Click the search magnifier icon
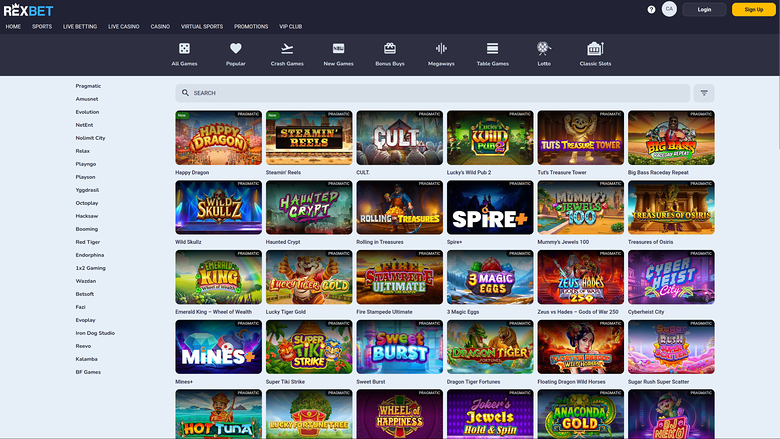The width and height of the screenshot is (780, 439). [x=185, y=93]
